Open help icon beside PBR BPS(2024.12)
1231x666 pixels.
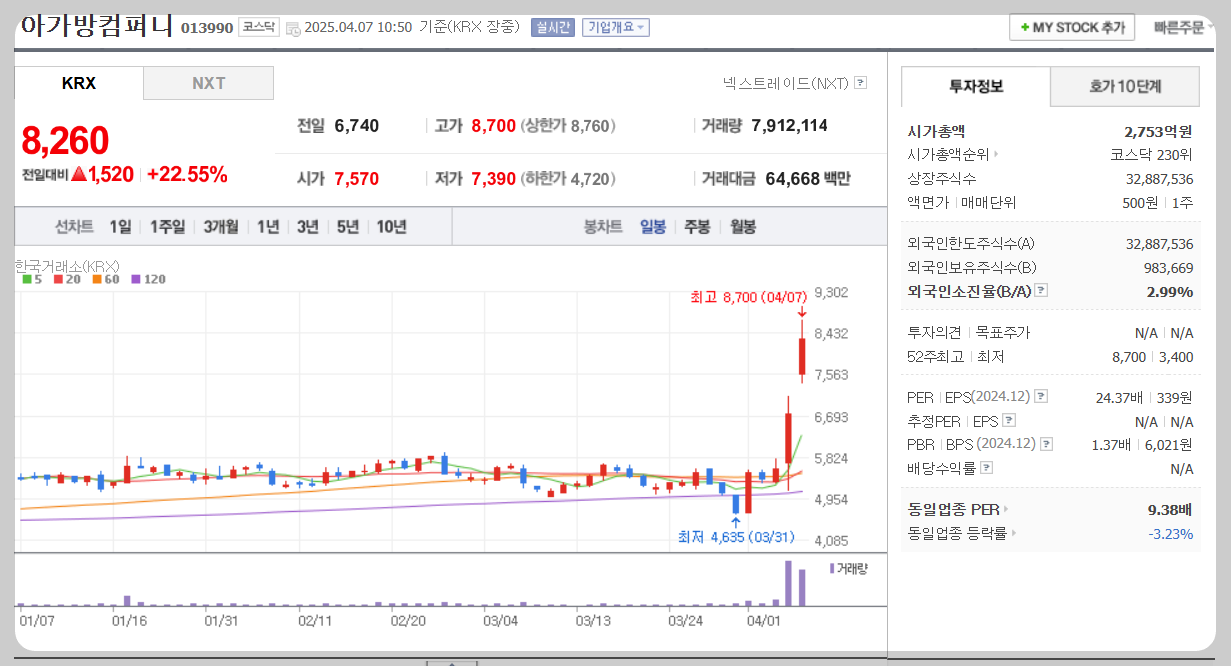(x=1047, y=444)
